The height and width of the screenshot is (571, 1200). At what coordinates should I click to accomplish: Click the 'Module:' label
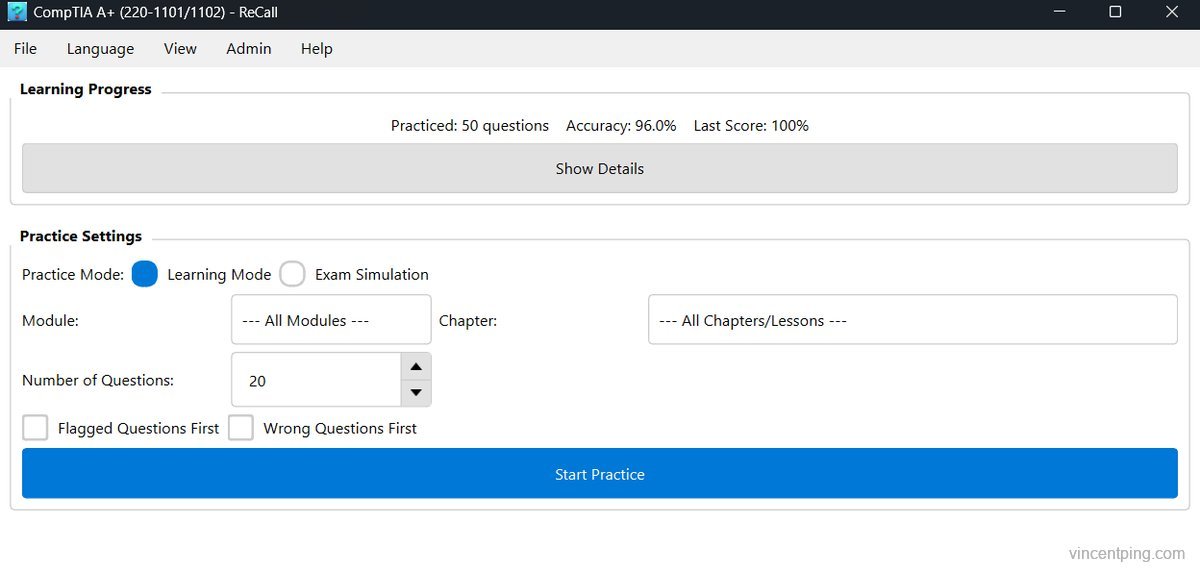(x=50, y=321)
